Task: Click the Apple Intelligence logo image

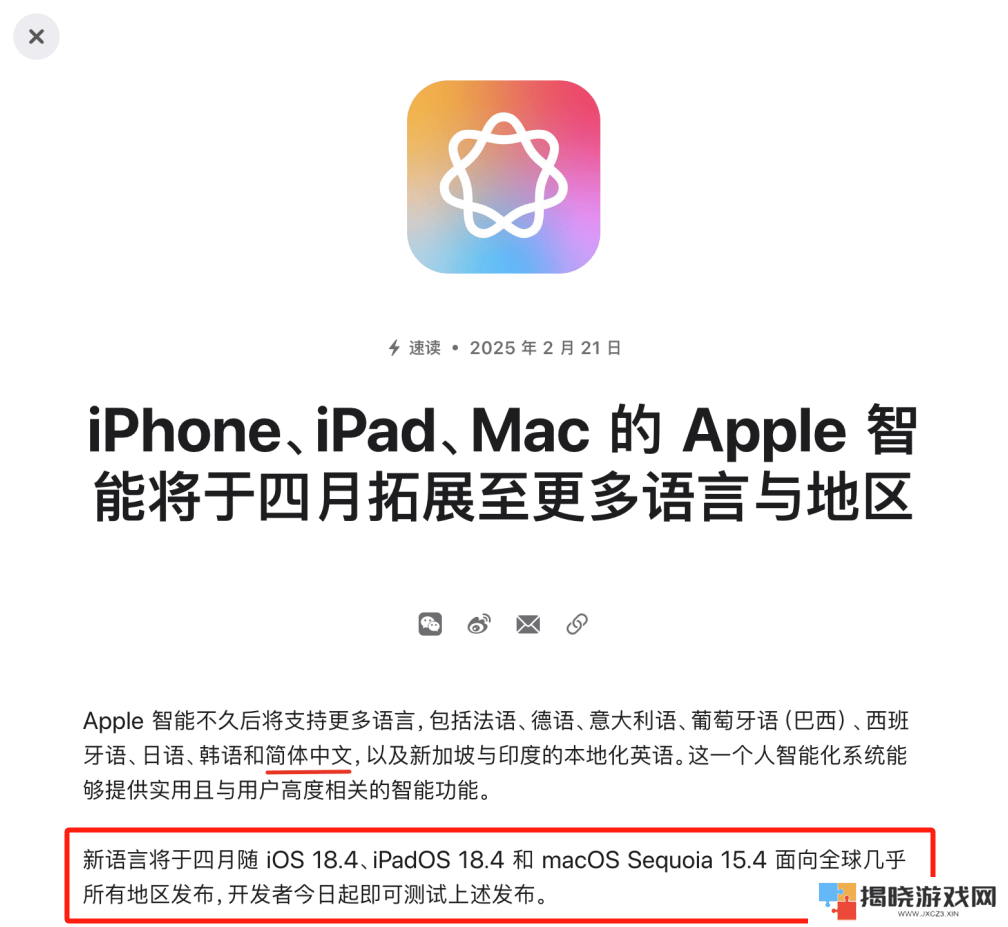Action: (x=503, y=177)
